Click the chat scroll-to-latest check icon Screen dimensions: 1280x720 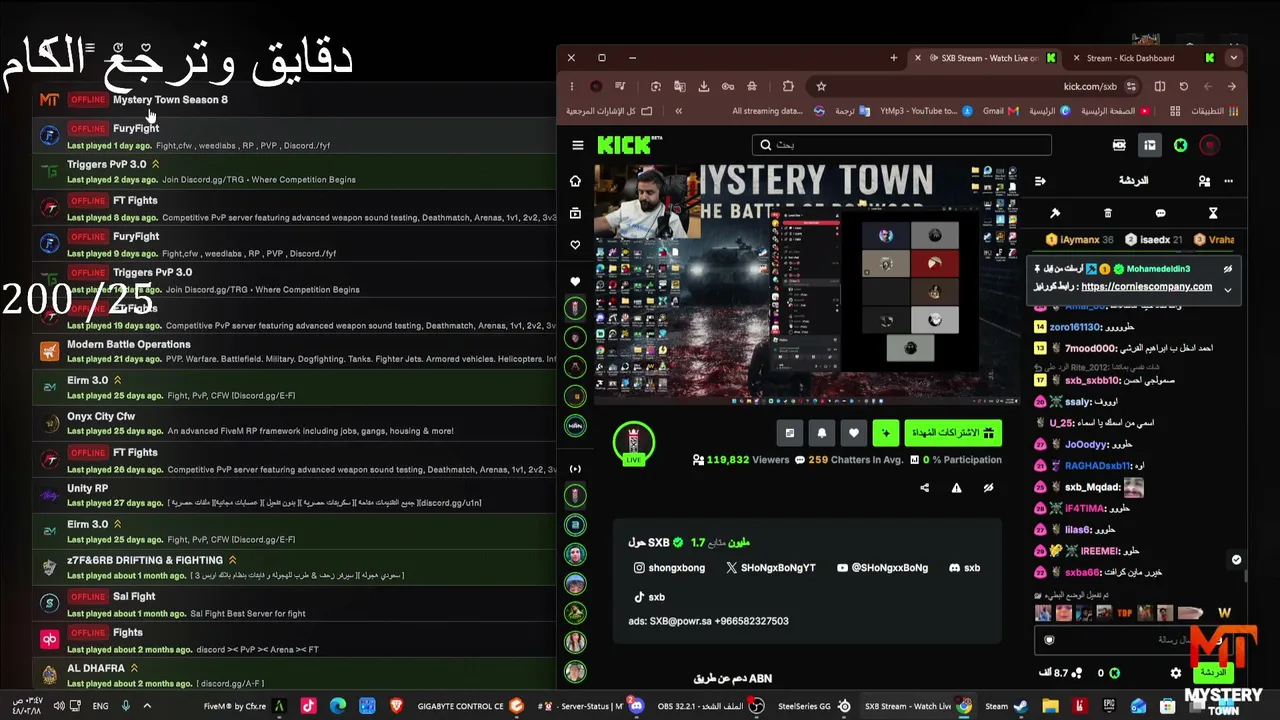[1236, 560]
